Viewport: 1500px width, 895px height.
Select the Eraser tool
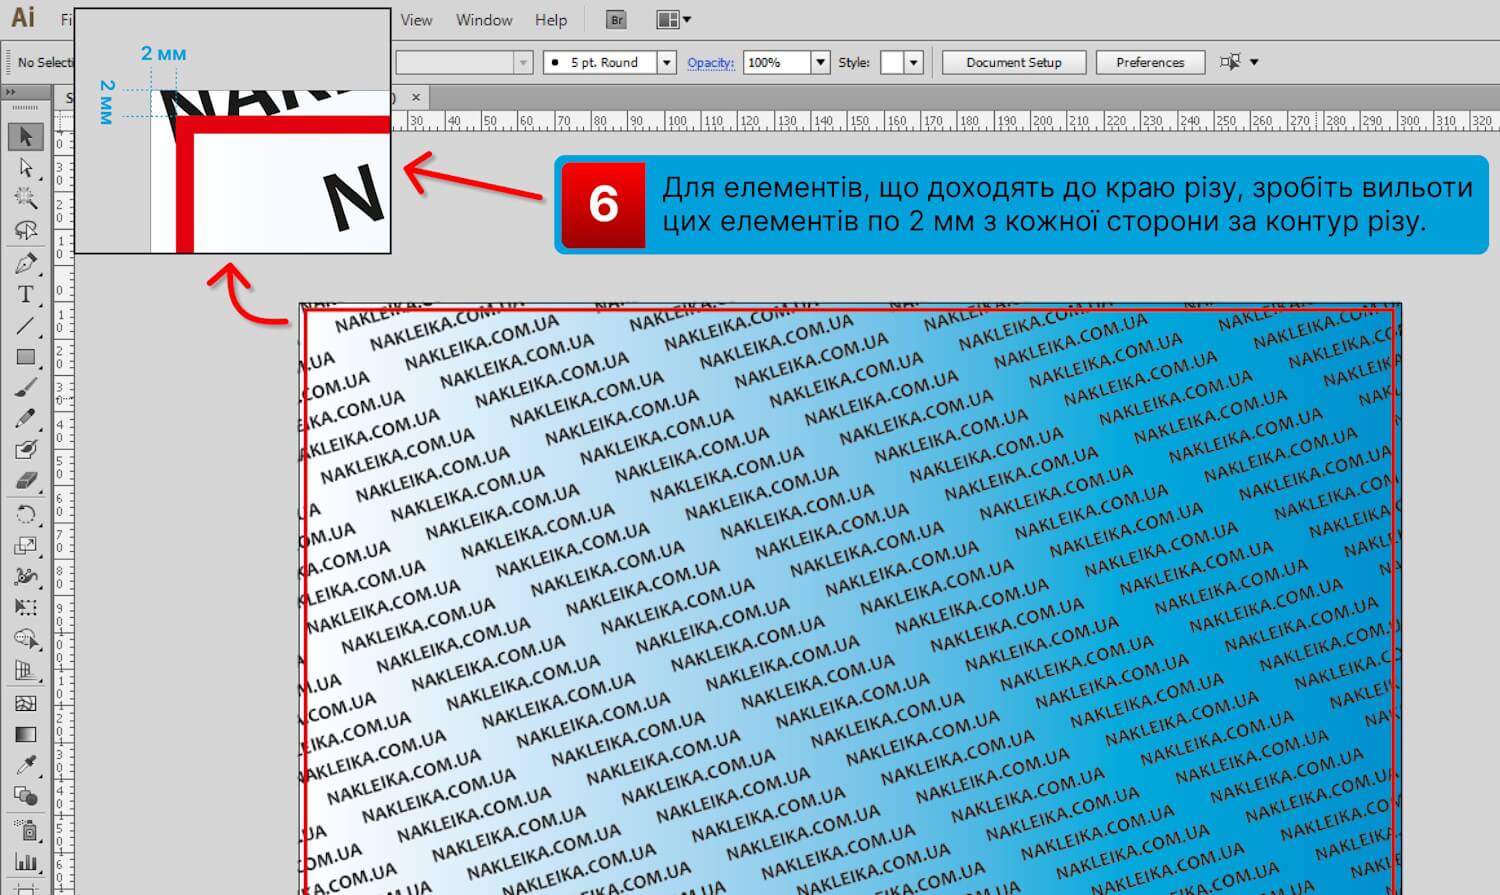click(26, 481)
